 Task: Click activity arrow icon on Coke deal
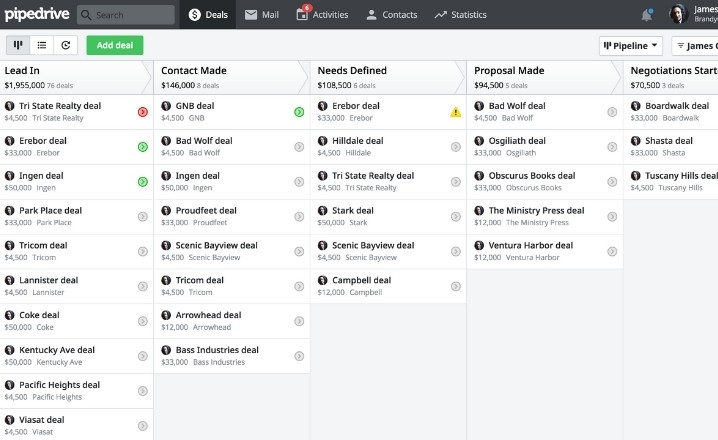click(x=143, y=321)
